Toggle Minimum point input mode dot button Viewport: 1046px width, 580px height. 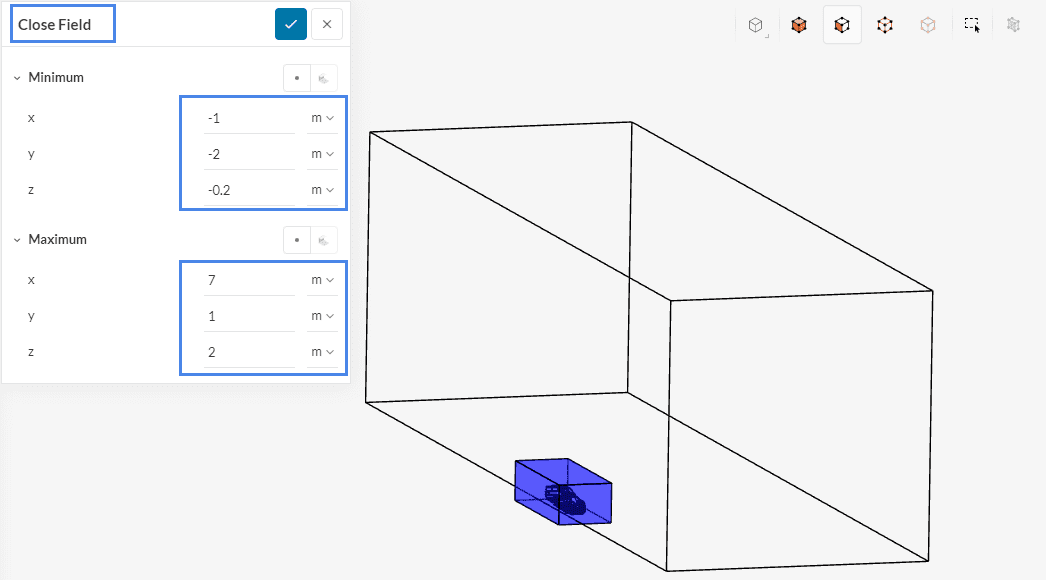tap(297, 77)
